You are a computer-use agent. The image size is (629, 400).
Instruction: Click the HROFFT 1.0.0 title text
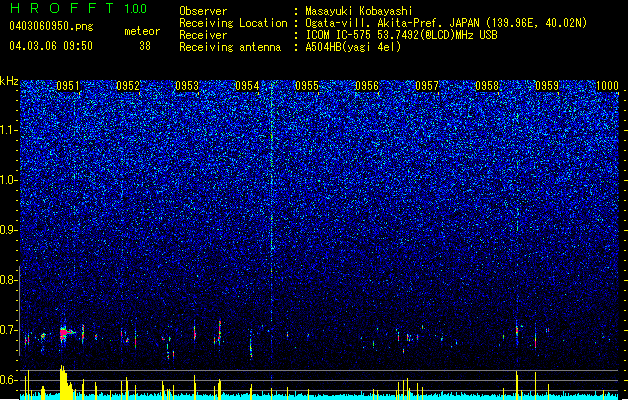click(78, 8)
